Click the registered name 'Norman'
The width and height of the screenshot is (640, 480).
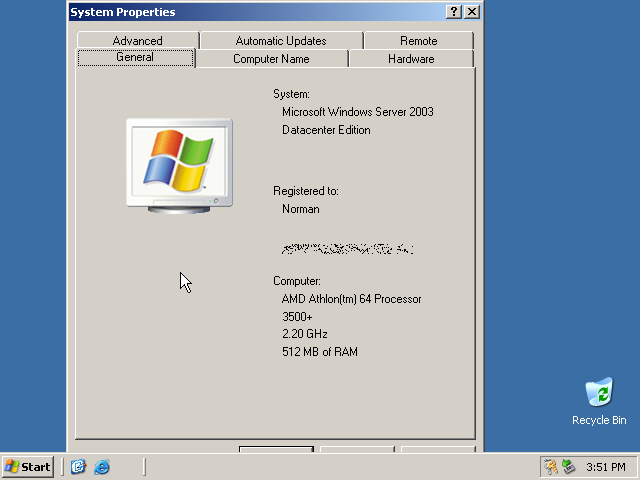[301, 209]
